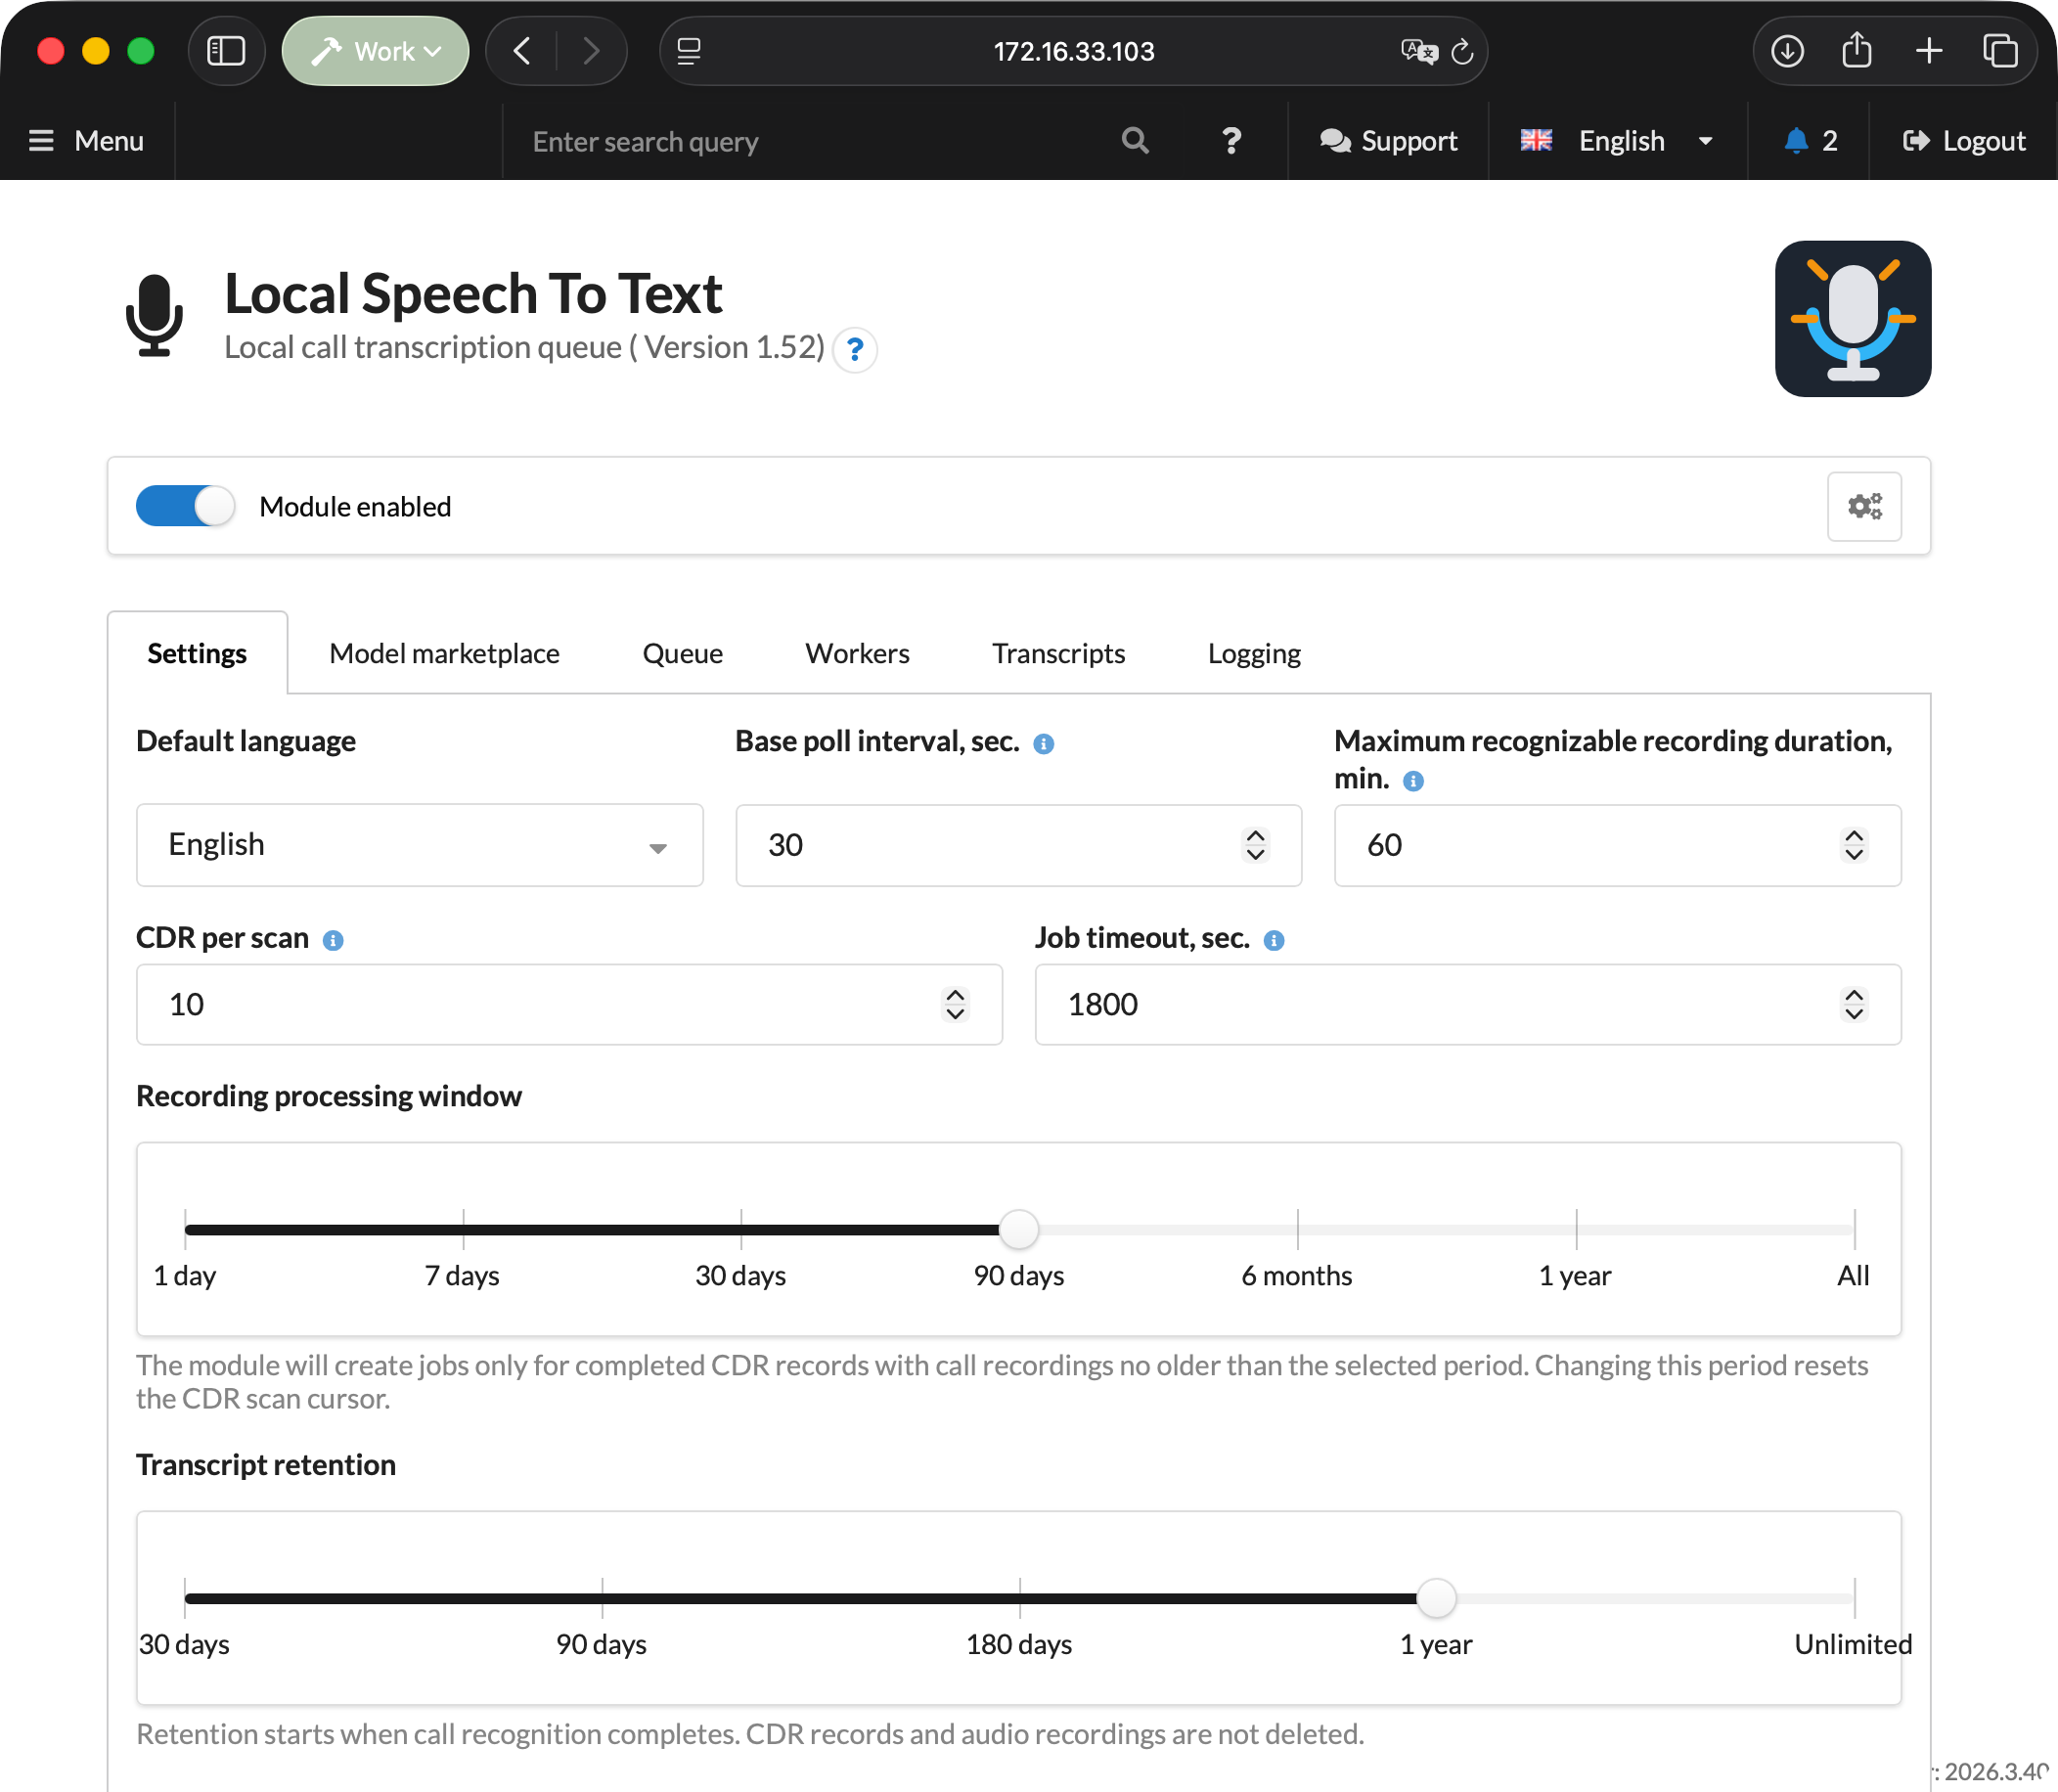The width and height of the screenshot is (2058, 1792).
Task: Open the notifications bell icon
Action: 1796,140
